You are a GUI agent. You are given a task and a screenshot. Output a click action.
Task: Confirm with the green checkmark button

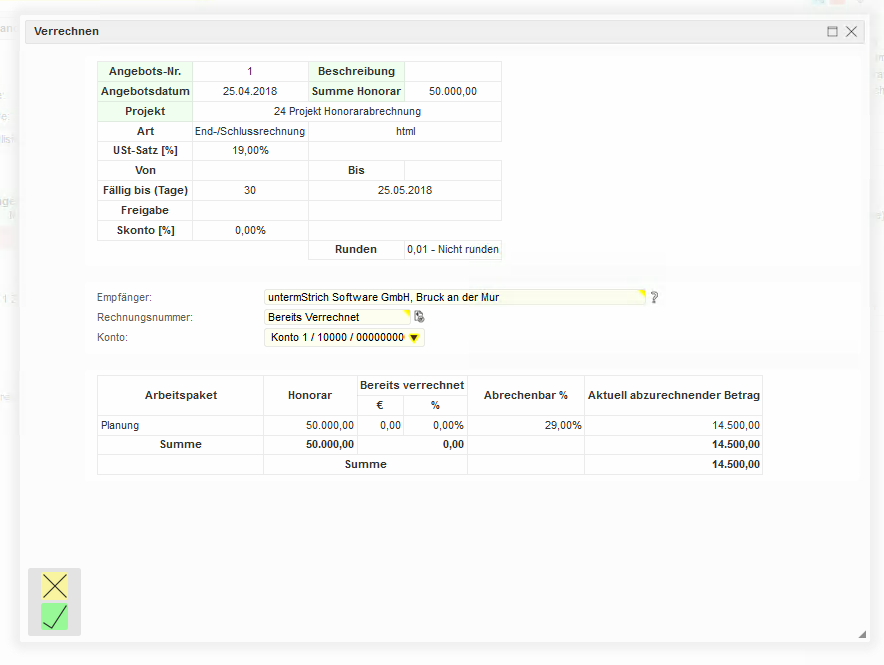point(55,617)
